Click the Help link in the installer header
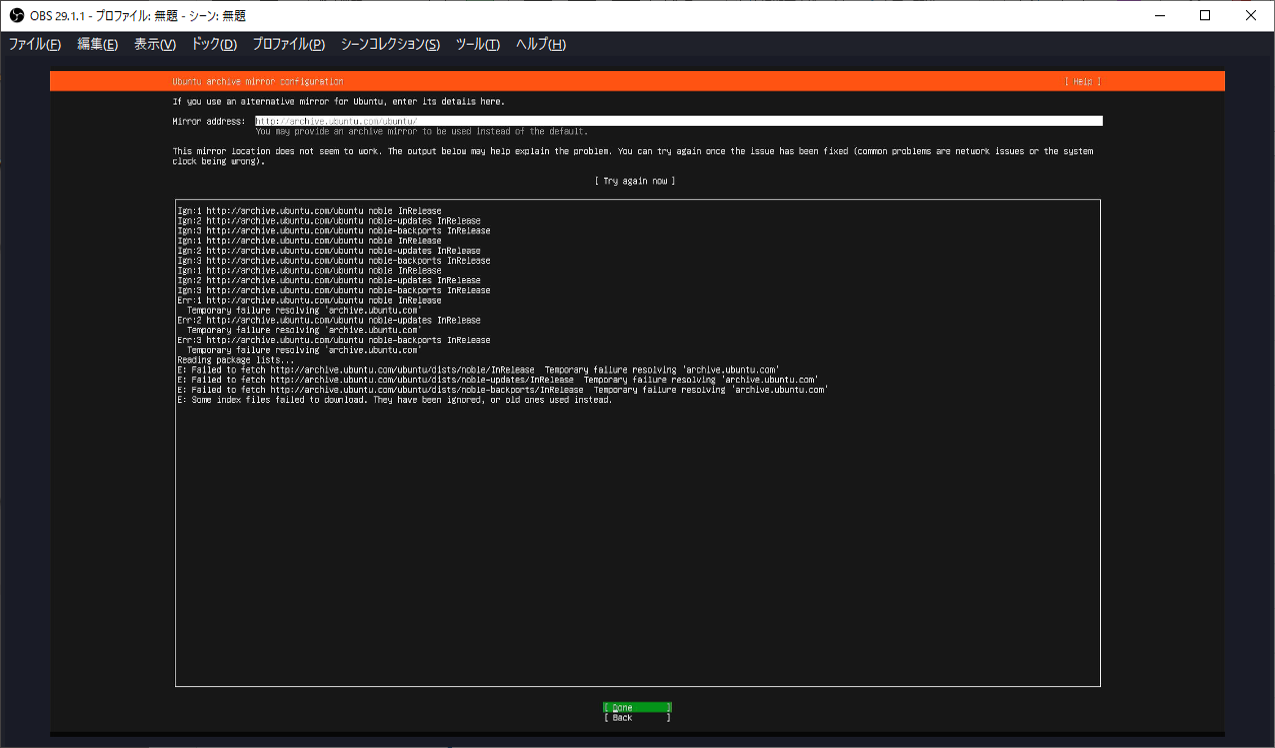 tap(1084, 81)
